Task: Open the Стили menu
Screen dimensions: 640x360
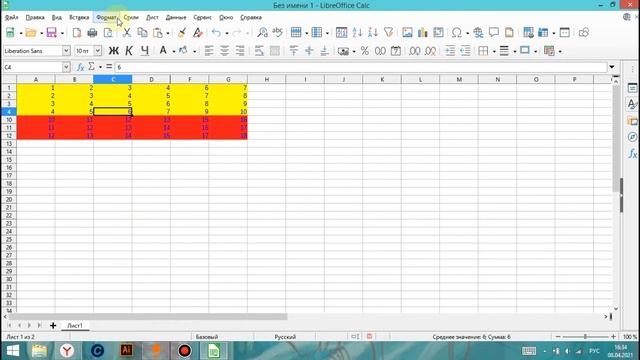Action: point(131,18)
